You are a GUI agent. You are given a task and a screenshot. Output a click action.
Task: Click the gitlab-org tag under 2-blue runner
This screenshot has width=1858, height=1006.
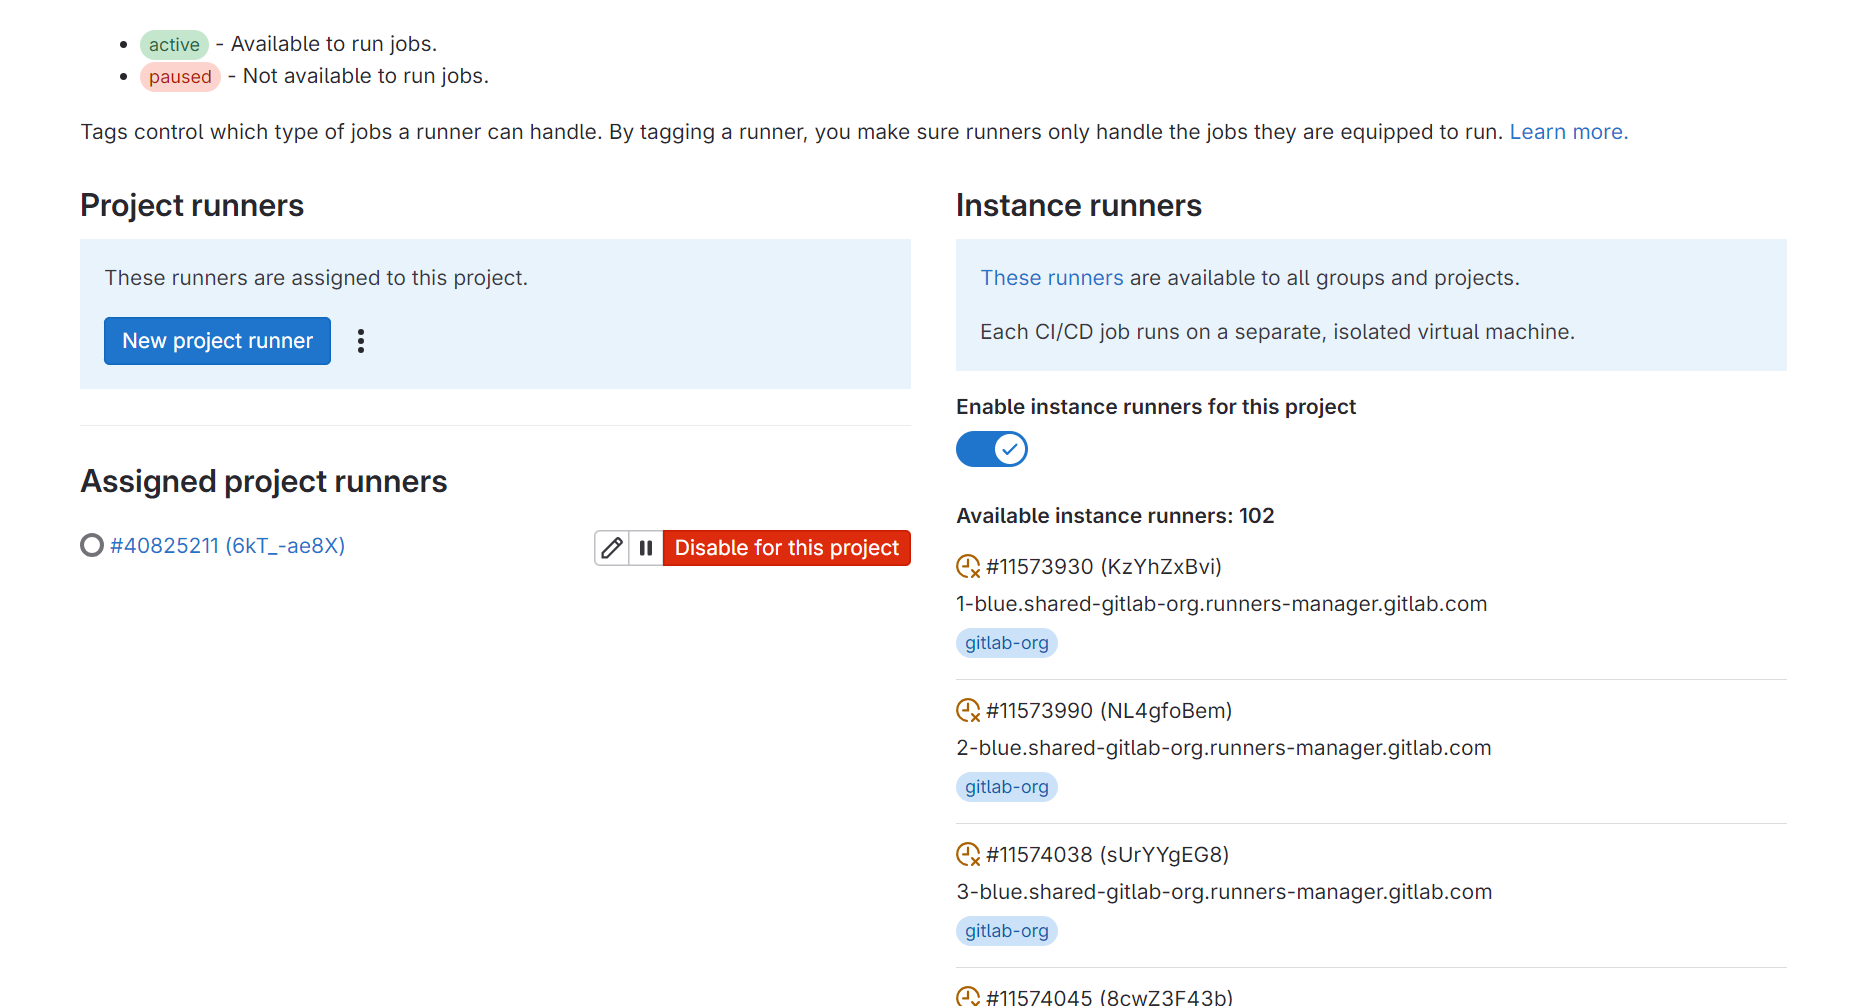(1007, 787)
